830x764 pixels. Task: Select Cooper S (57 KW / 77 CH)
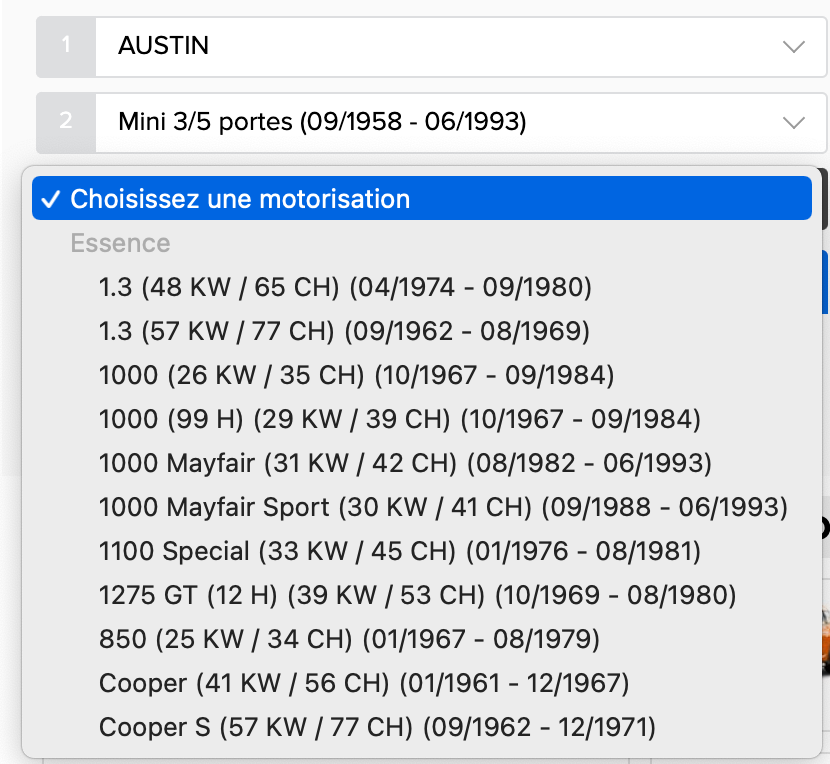[x=377, y=727]
